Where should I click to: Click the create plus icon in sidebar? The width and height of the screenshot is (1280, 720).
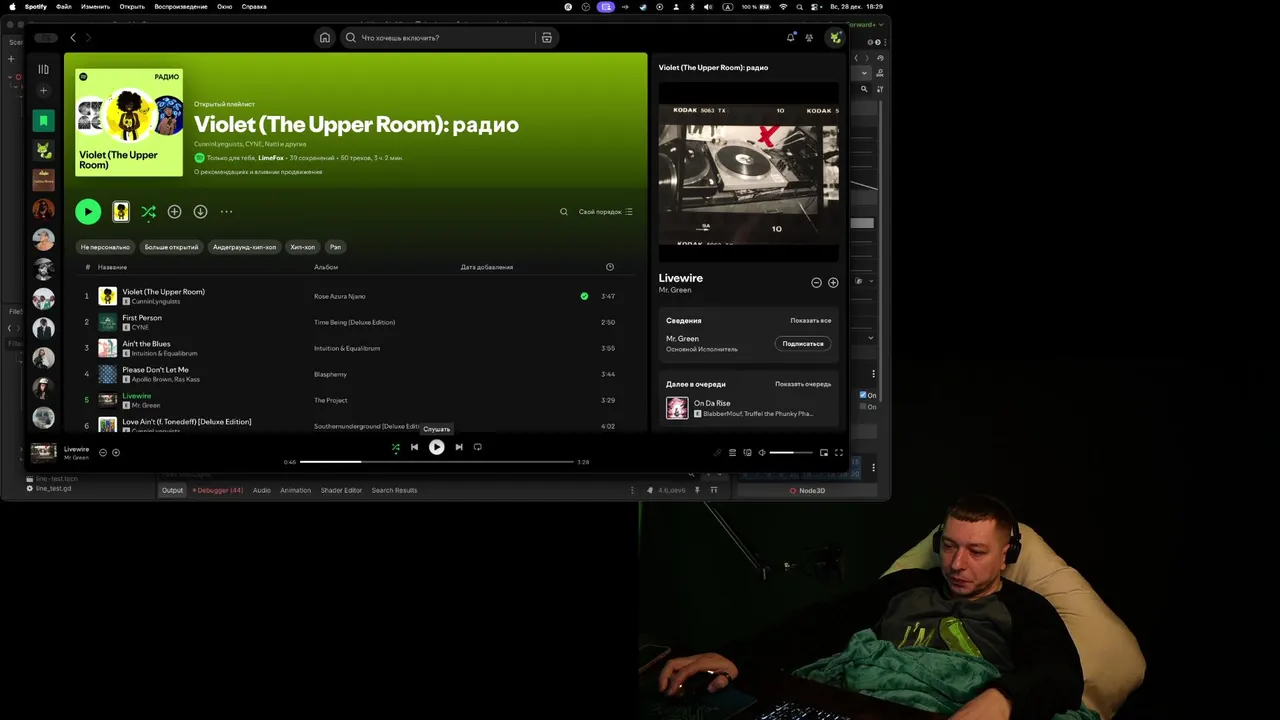point(43,91)
